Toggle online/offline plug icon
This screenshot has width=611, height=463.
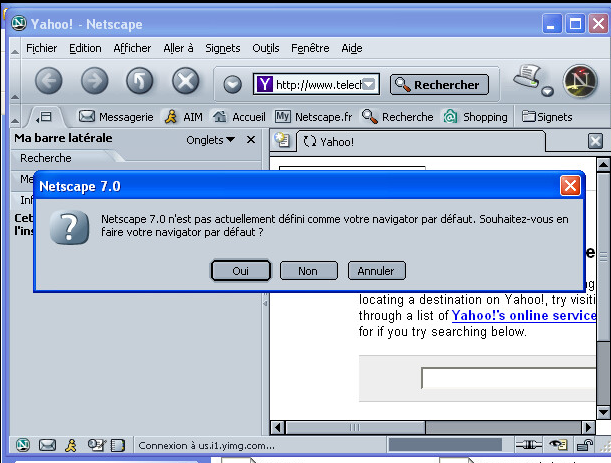pyautogui.click(x=528, y=445)
